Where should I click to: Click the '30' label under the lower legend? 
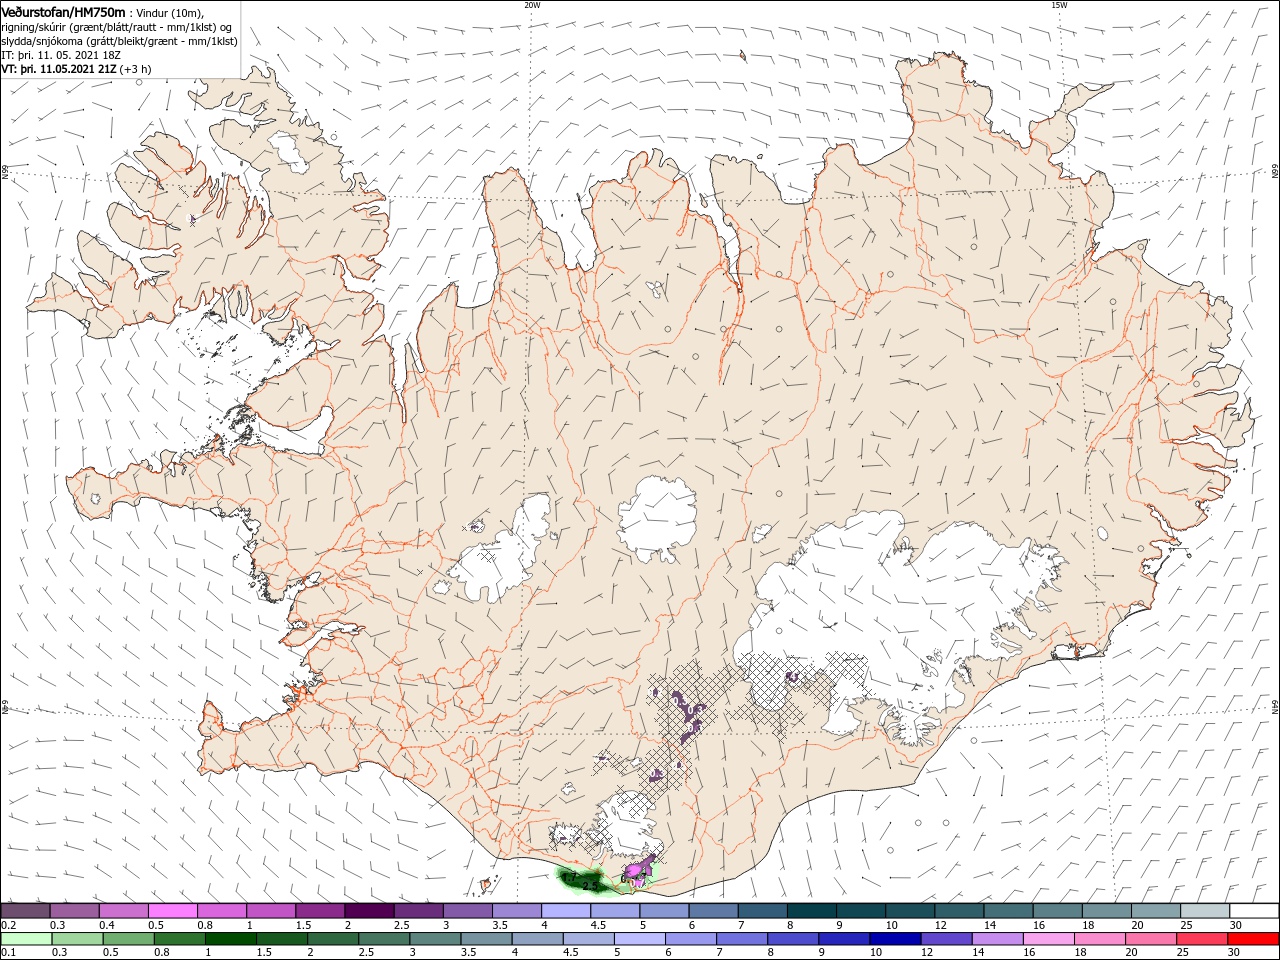(x=1236, y=953)
